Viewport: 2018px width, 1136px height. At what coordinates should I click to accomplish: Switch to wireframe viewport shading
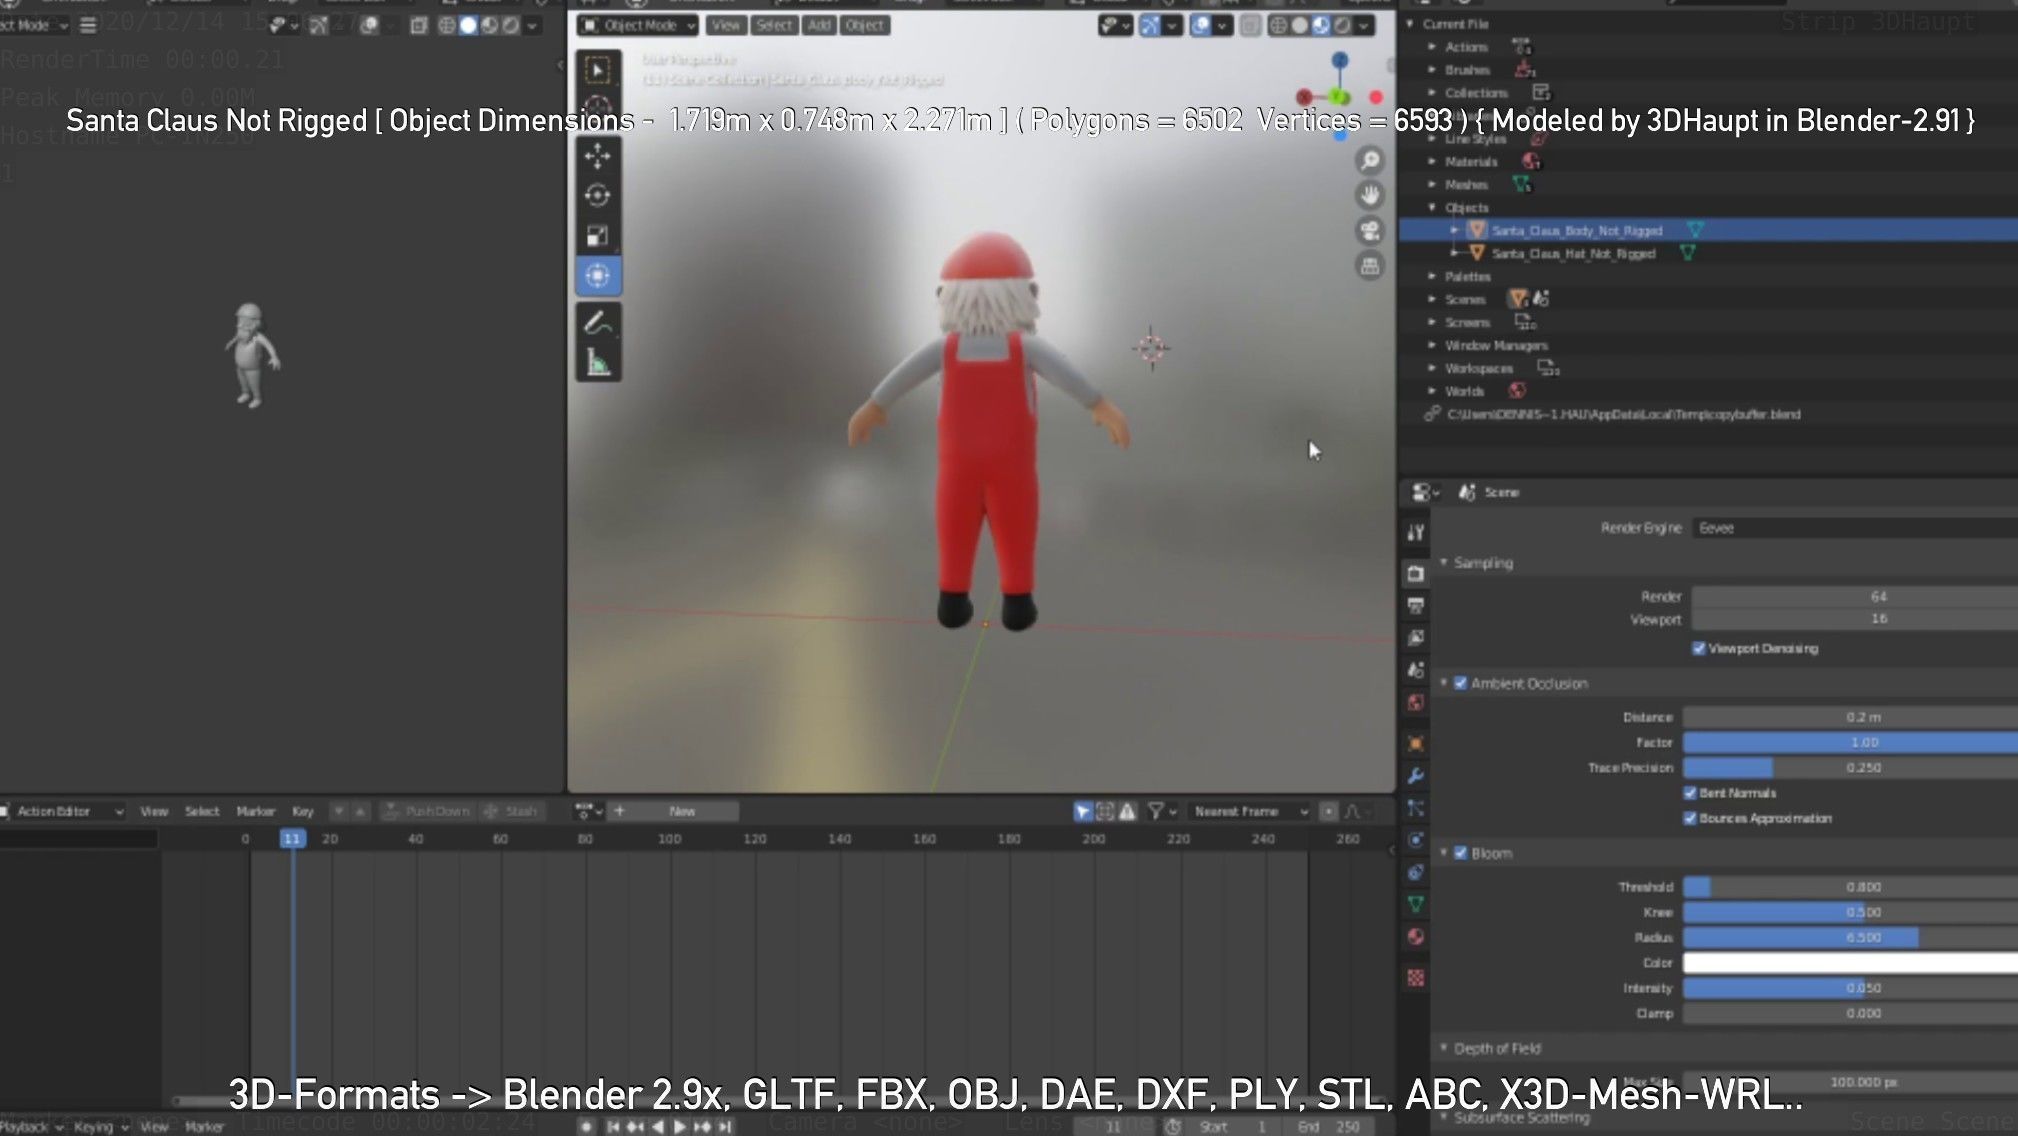1278,25
